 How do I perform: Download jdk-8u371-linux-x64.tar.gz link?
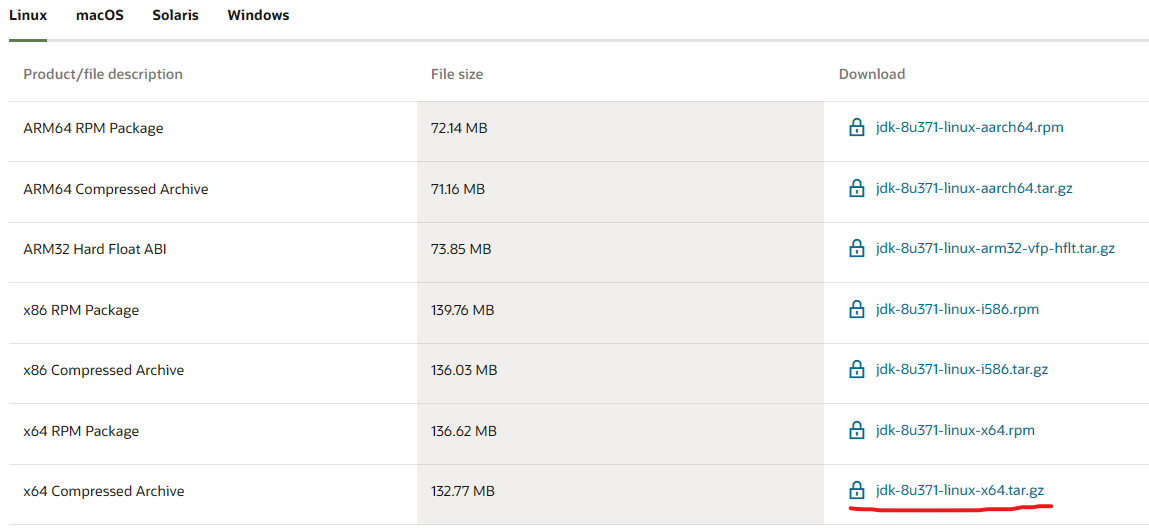coord(960,490)
